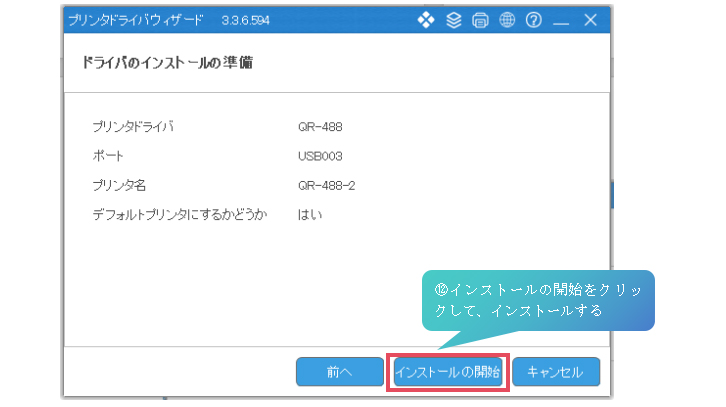The width and height of the screenshot is (726, 407).
Task: Click the デフォルトプリンタにするかどうか label
Action: click(x=180, y=214)
